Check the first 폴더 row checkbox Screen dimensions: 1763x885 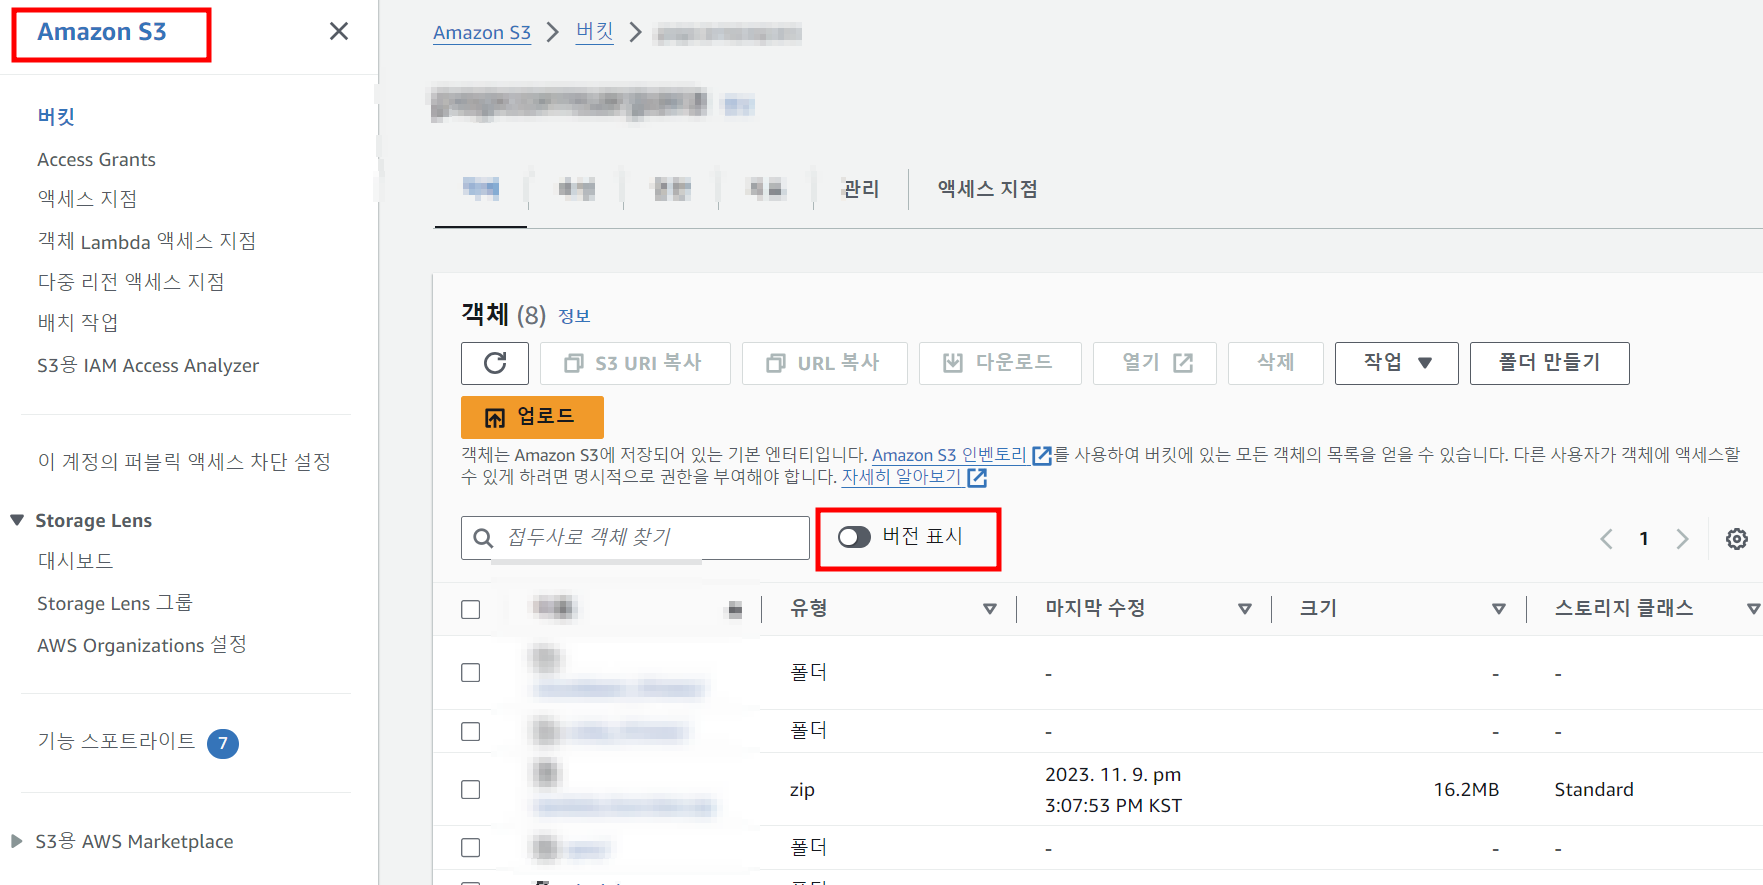[471, 673]
